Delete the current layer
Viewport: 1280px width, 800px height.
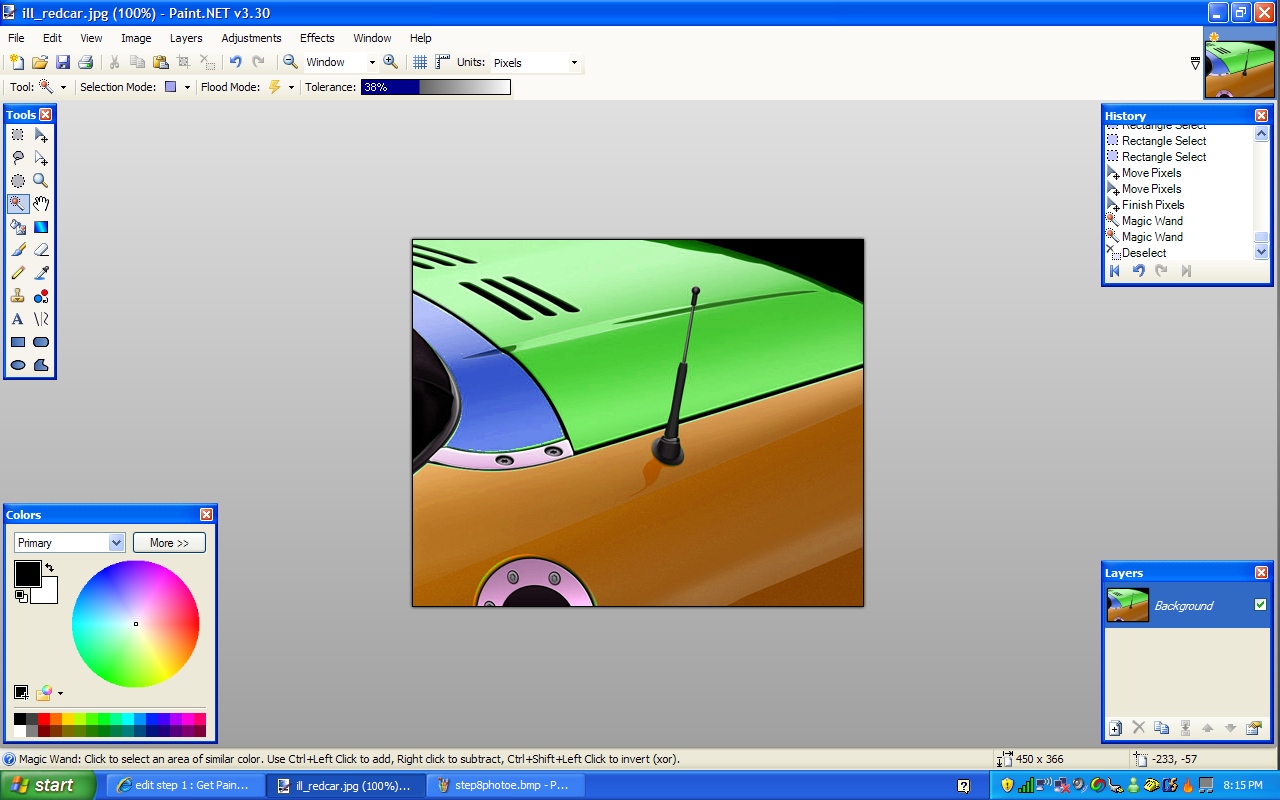(1137, 729)
